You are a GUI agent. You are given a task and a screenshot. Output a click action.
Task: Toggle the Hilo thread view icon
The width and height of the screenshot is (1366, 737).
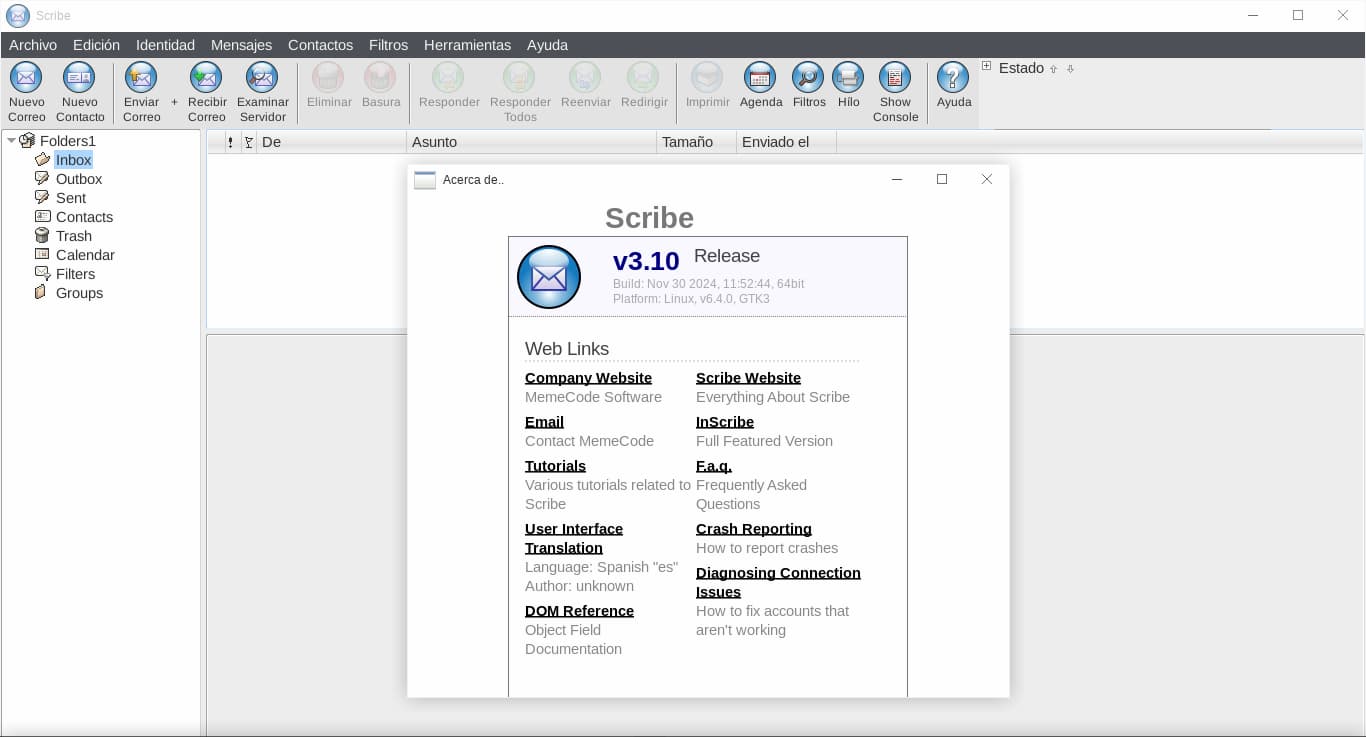pos(848,77)
